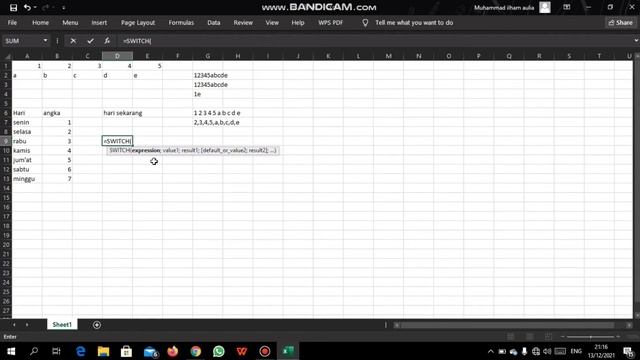Click zoom out minus button

[x=563, y=337]
